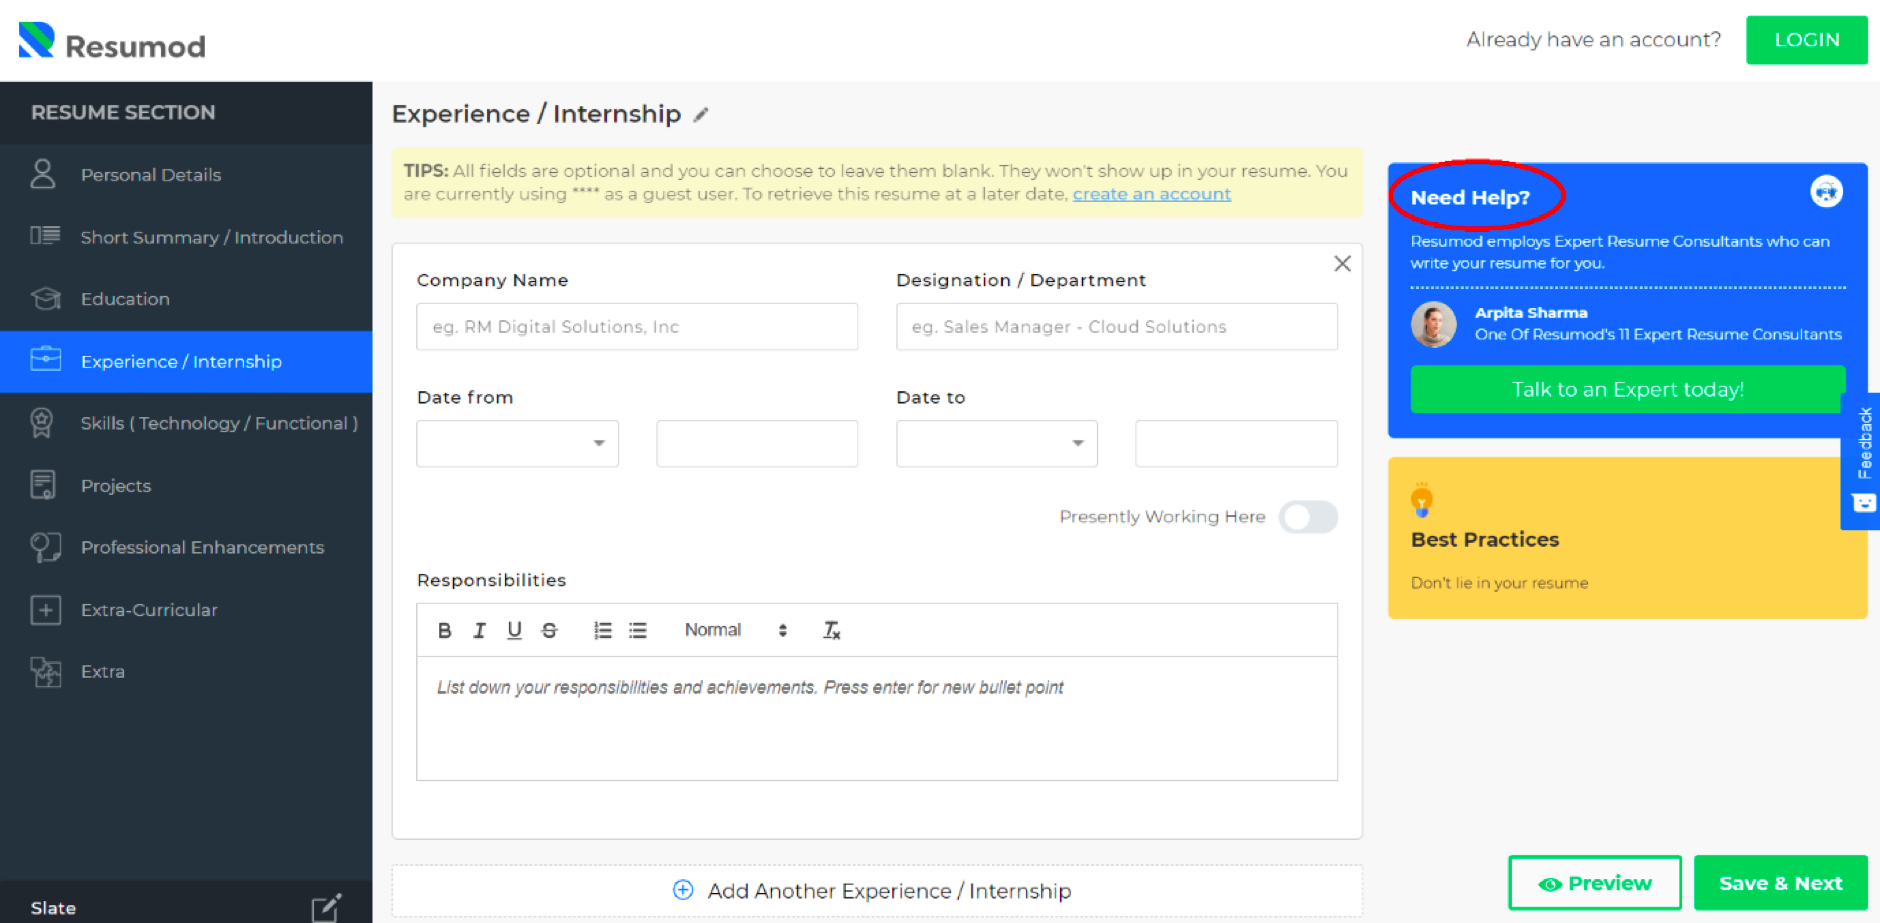
Task: Toggle Presently Working Here switch
Action: pos(1308,517)
